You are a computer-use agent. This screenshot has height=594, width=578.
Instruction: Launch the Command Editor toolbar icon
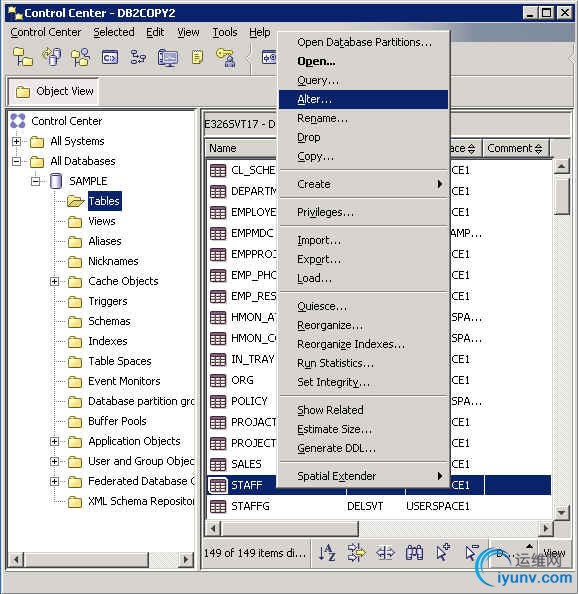click(110, 58)
